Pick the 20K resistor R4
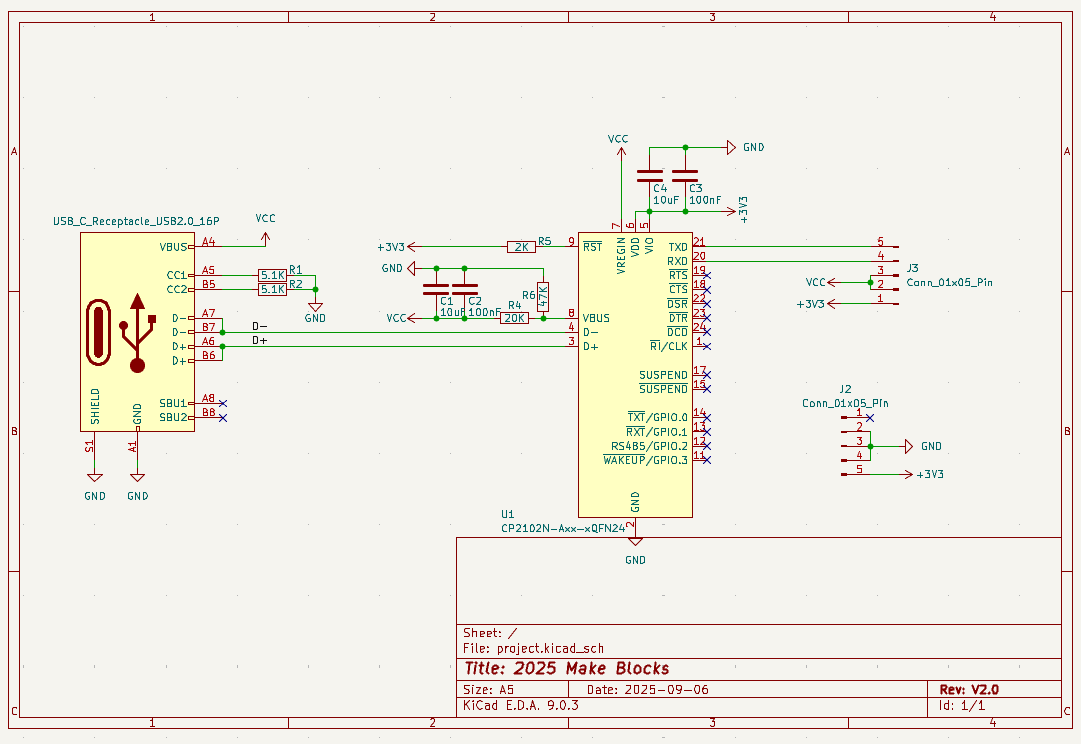This screenshot has height=744, width=1081. (x=514, y=318)
